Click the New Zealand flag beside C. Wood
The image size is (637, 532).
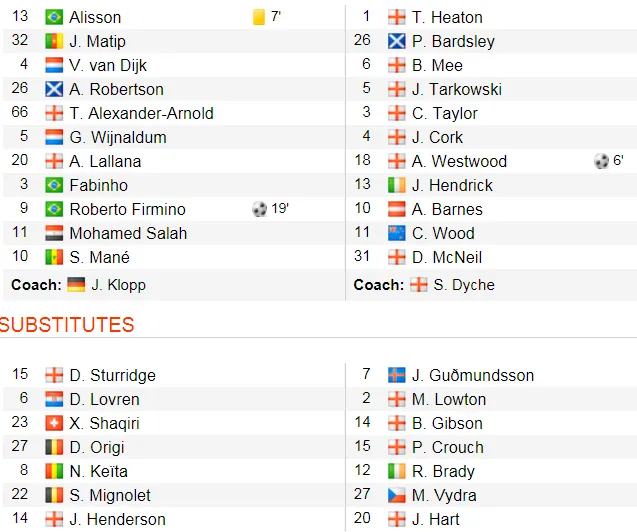(397, 233)
